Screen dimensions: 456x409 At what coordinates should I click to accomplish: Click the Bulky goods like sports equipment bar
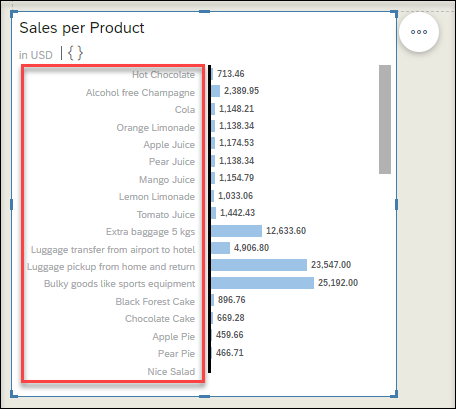click(x=262, y=283)
